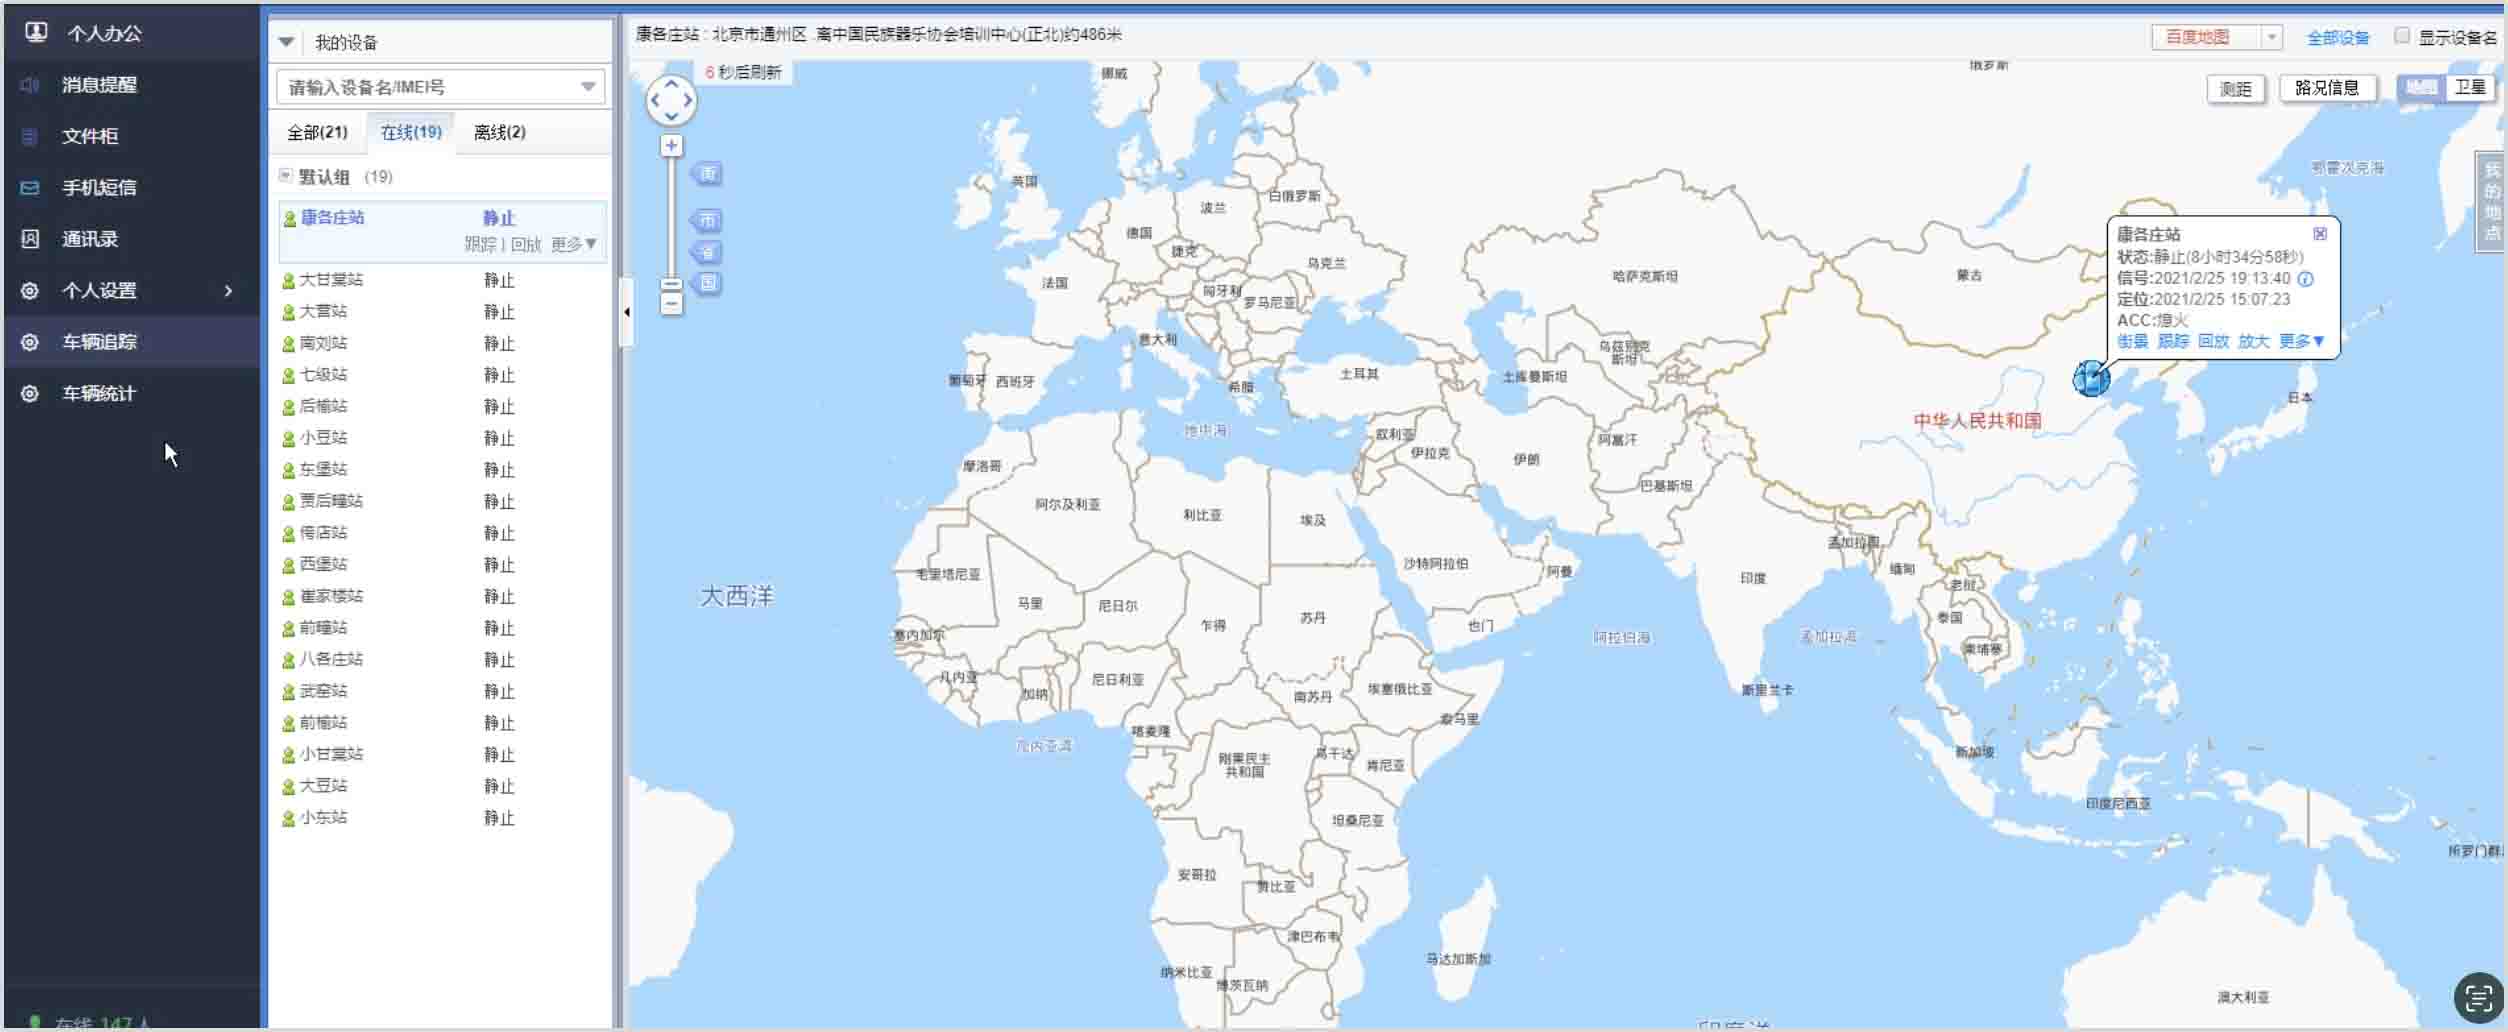Screen dimensions: 2508x1032
Task: Click the vehicle marker on the map
Action: [2090, 379]
